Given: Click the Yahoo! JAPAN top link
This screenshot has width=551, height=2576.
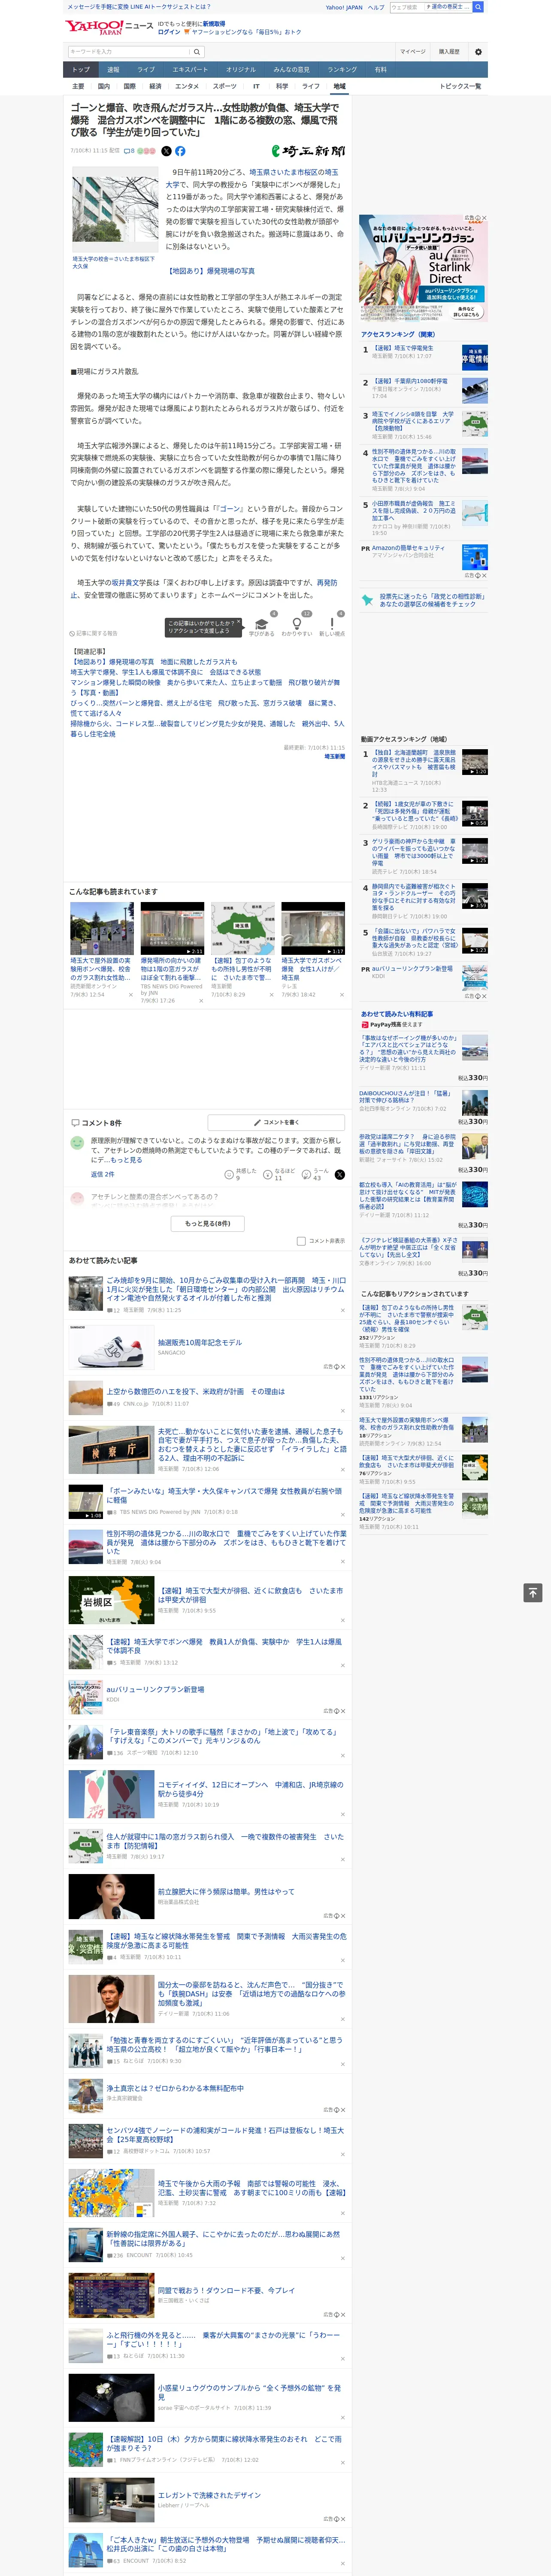Looking at the screenshot, I should tap(344, 7).
